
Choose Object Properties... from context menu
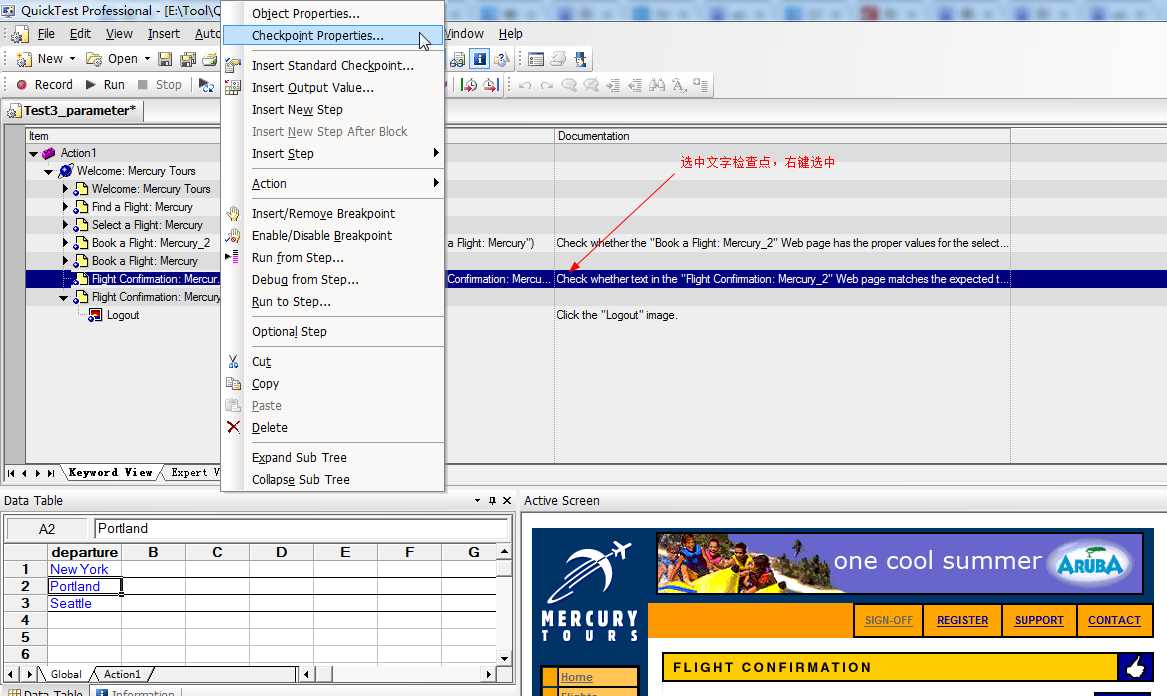pyautogui.click(x=333, y=13)
